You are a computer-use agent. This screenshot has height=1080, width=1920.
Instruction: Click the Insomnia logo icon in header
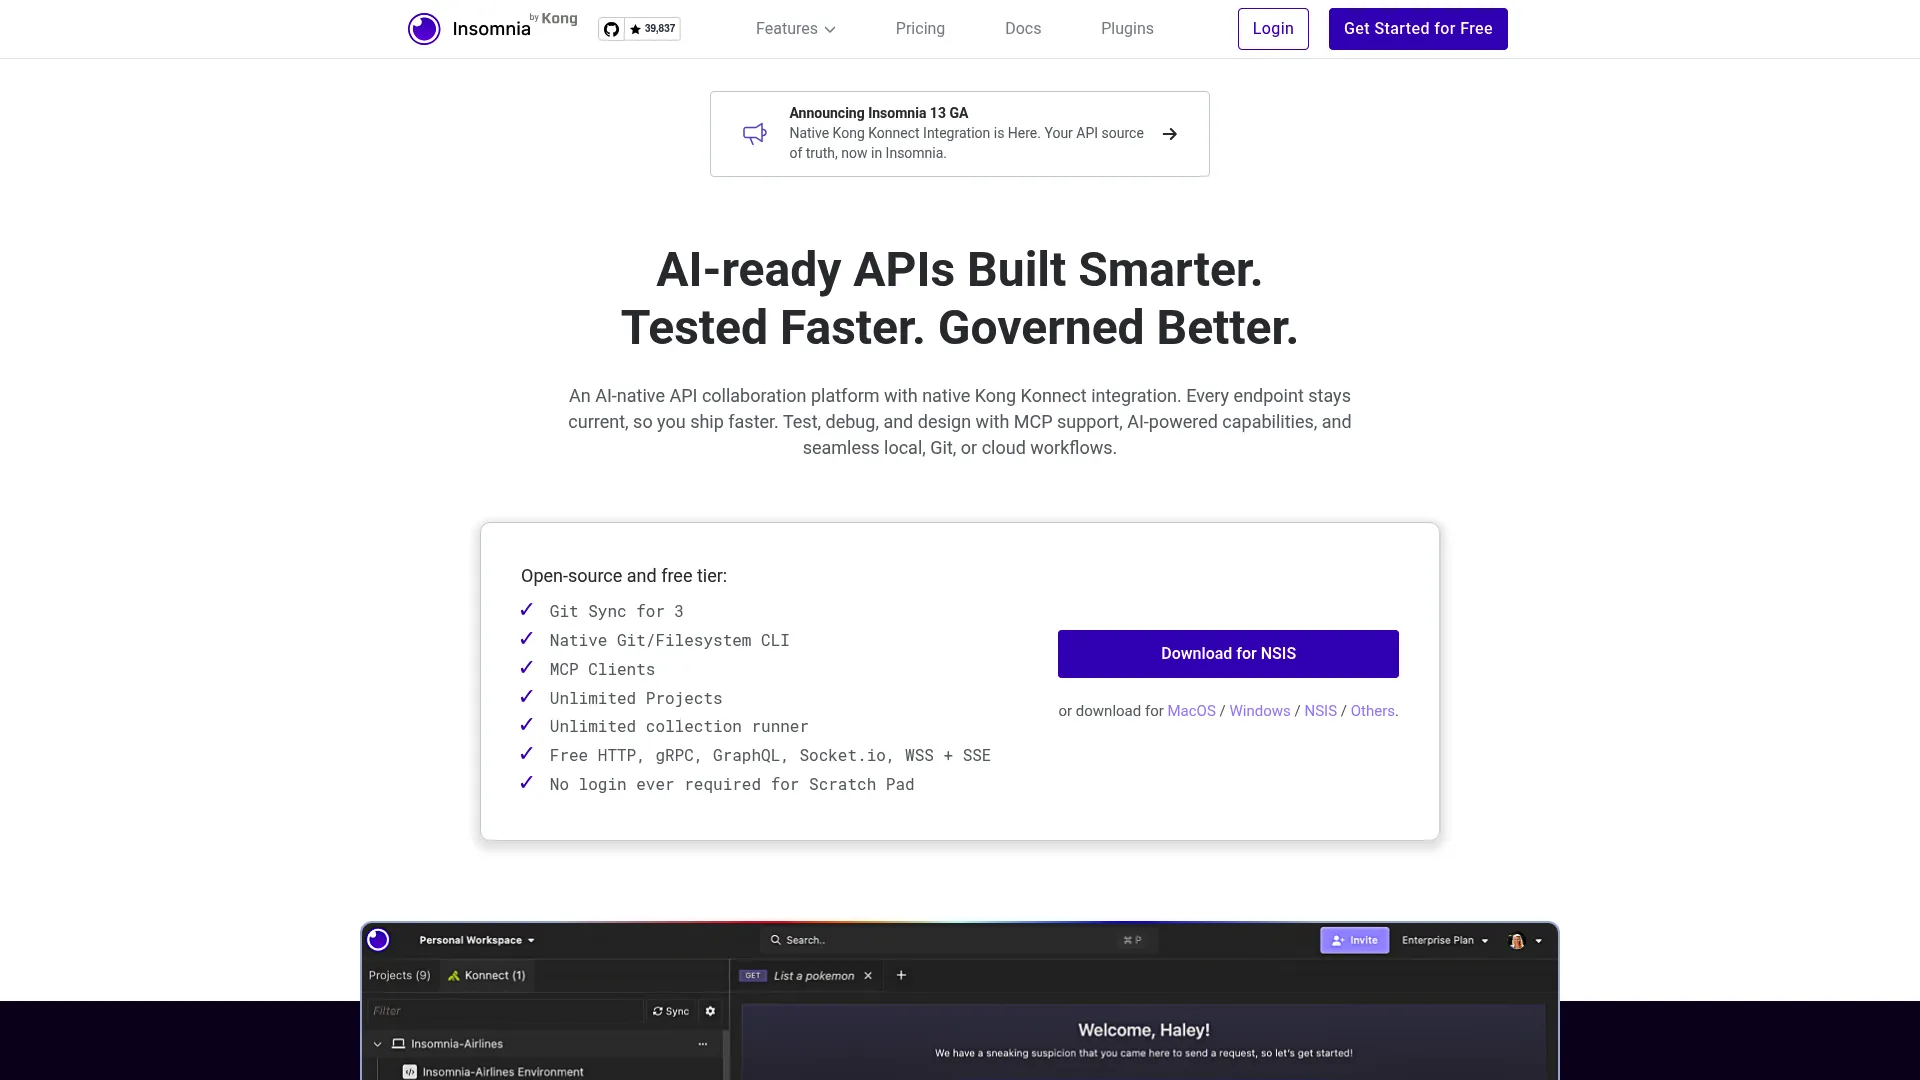[x=424, y=29]
